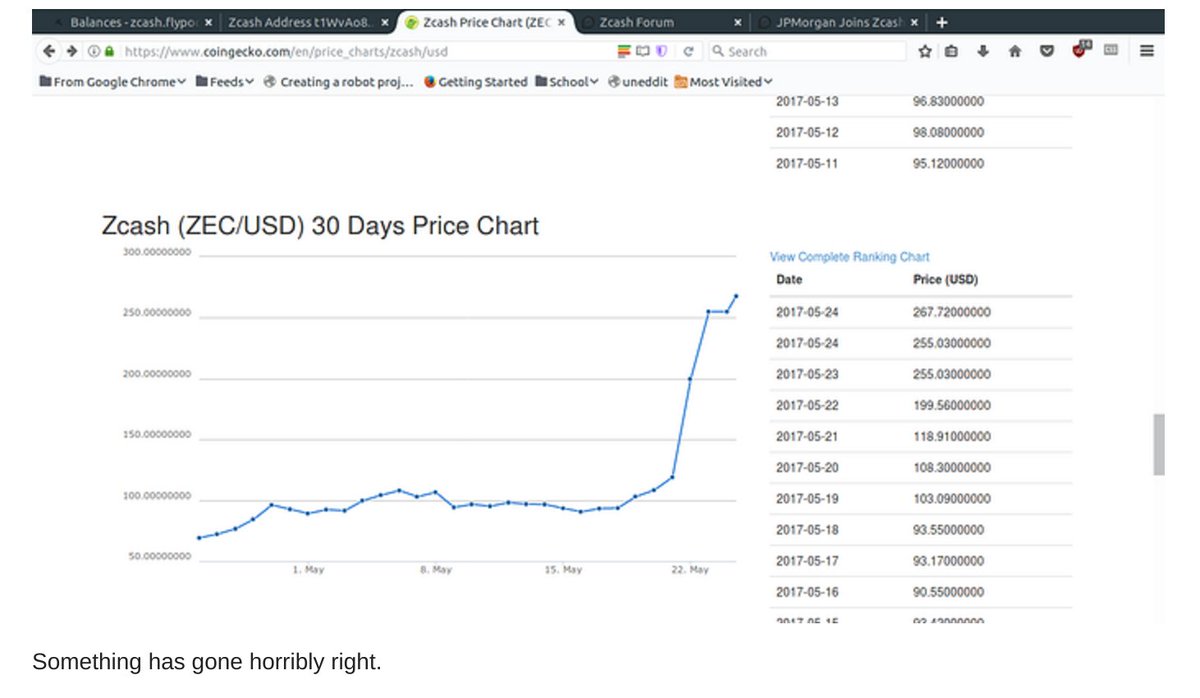The height and width of the screenshot is (698, 1200).
Task: Select the price 98.08000000 cell
Action: coord(948,132)
